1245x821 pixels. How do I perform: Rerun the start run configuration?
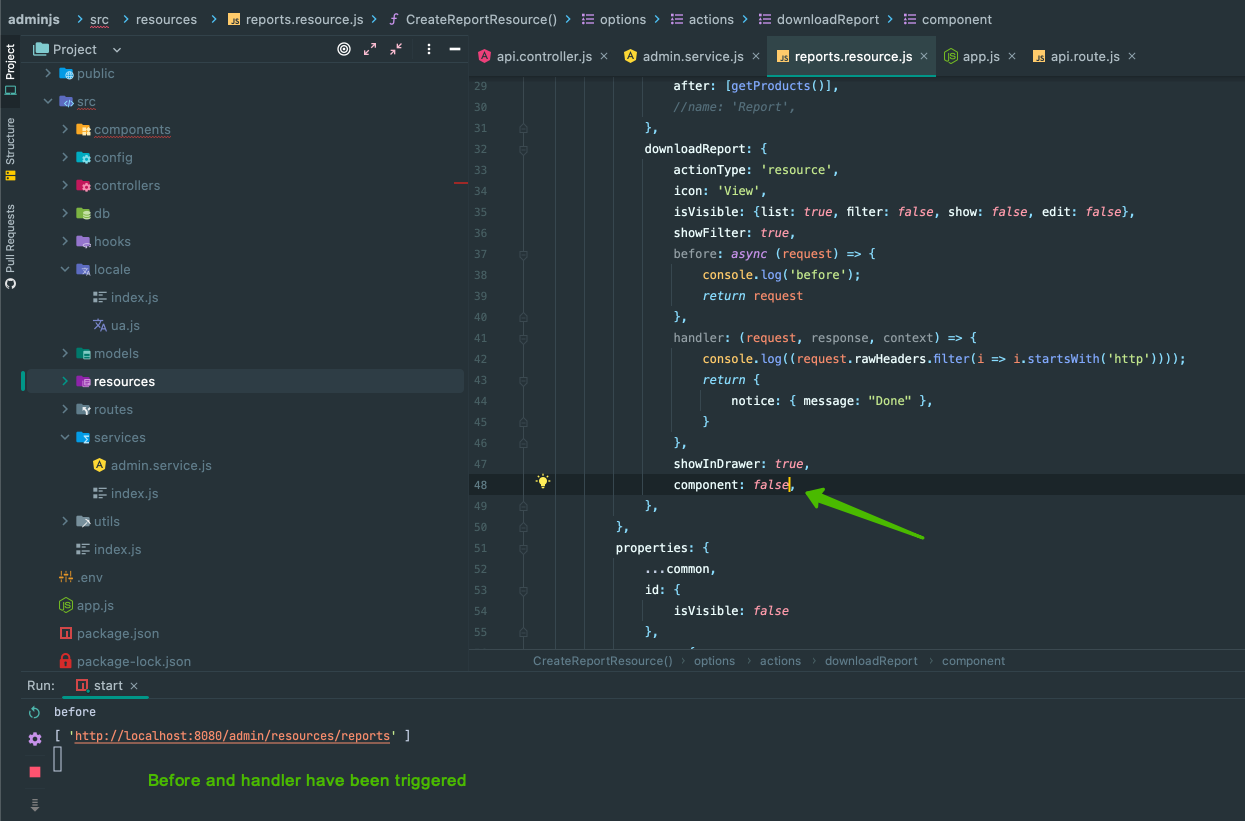click(35, 712)
